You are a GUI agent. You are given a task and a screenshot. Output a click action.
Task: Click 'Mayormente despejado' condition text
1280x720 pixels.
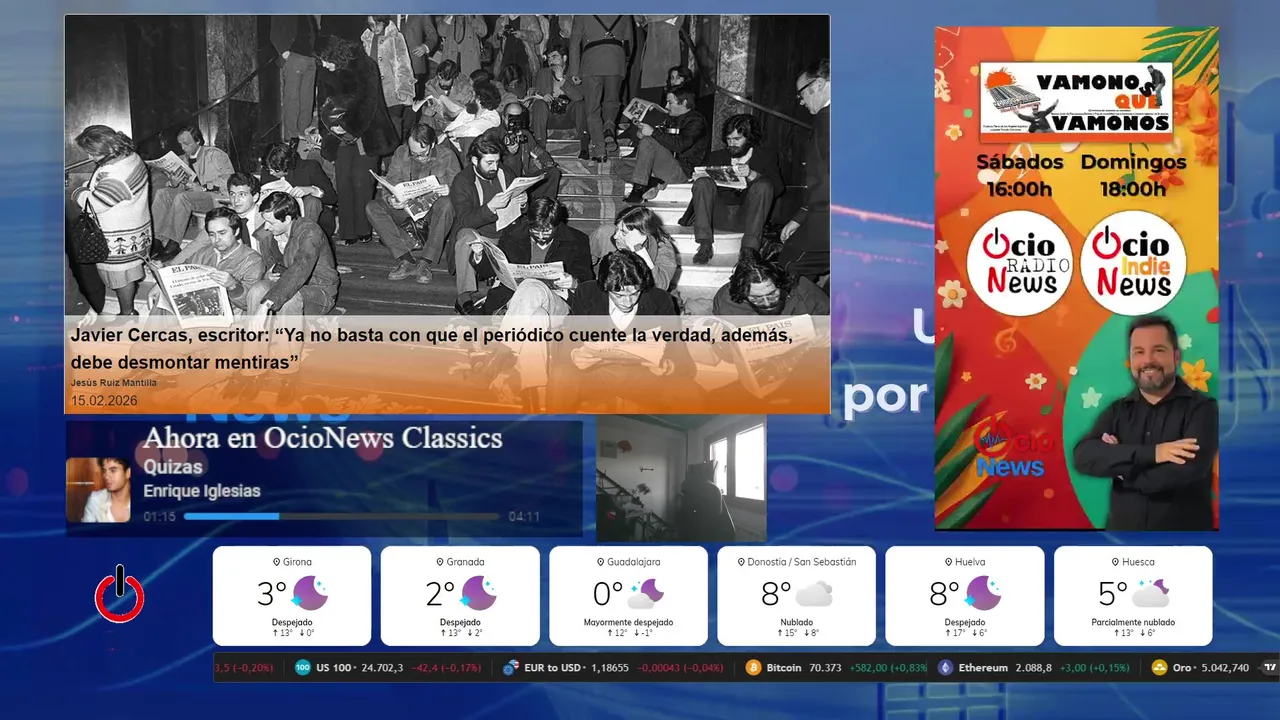(628, 622)
